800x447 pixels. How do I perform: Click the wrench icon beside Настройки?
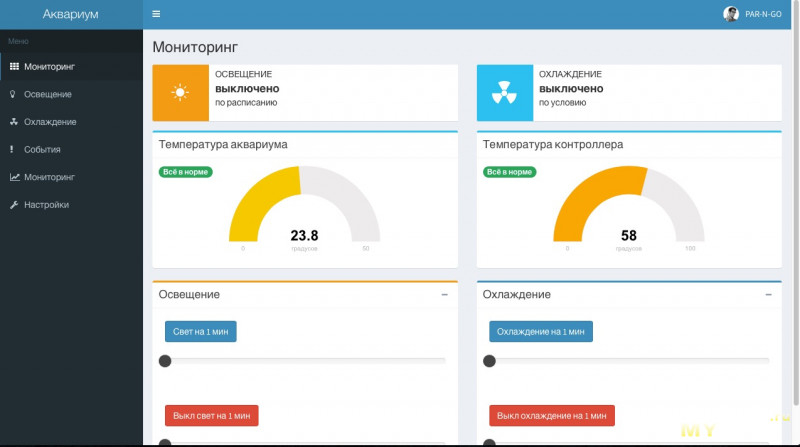[x=13, y=205]
